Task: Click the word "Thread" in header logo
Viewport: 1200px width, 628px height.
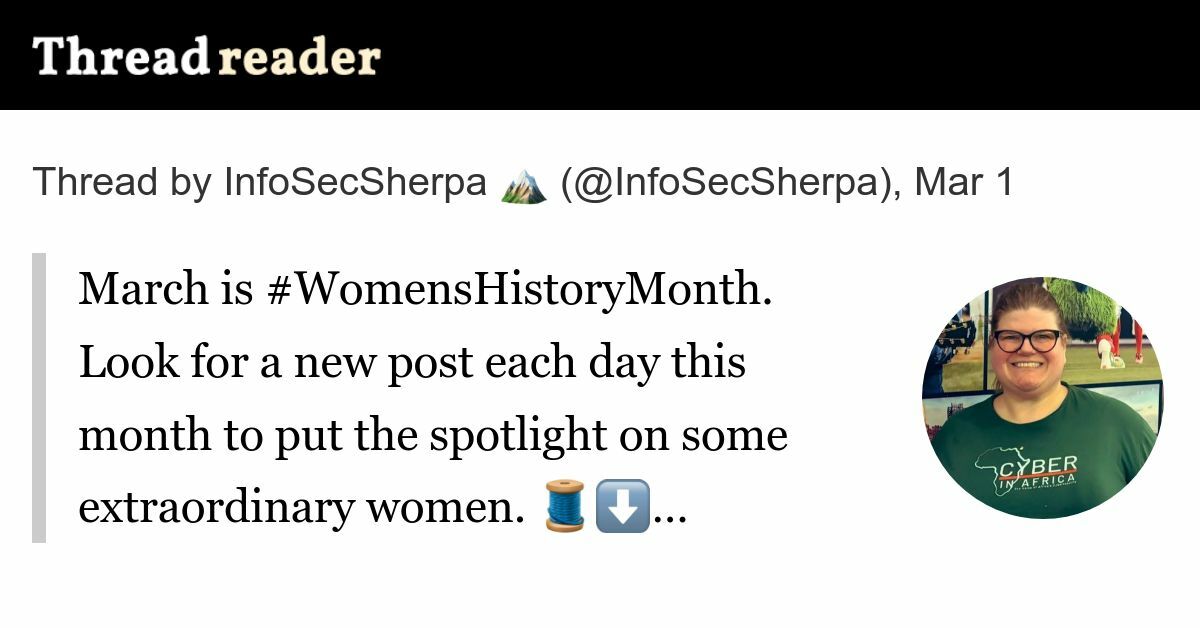Action: point(120,56)
